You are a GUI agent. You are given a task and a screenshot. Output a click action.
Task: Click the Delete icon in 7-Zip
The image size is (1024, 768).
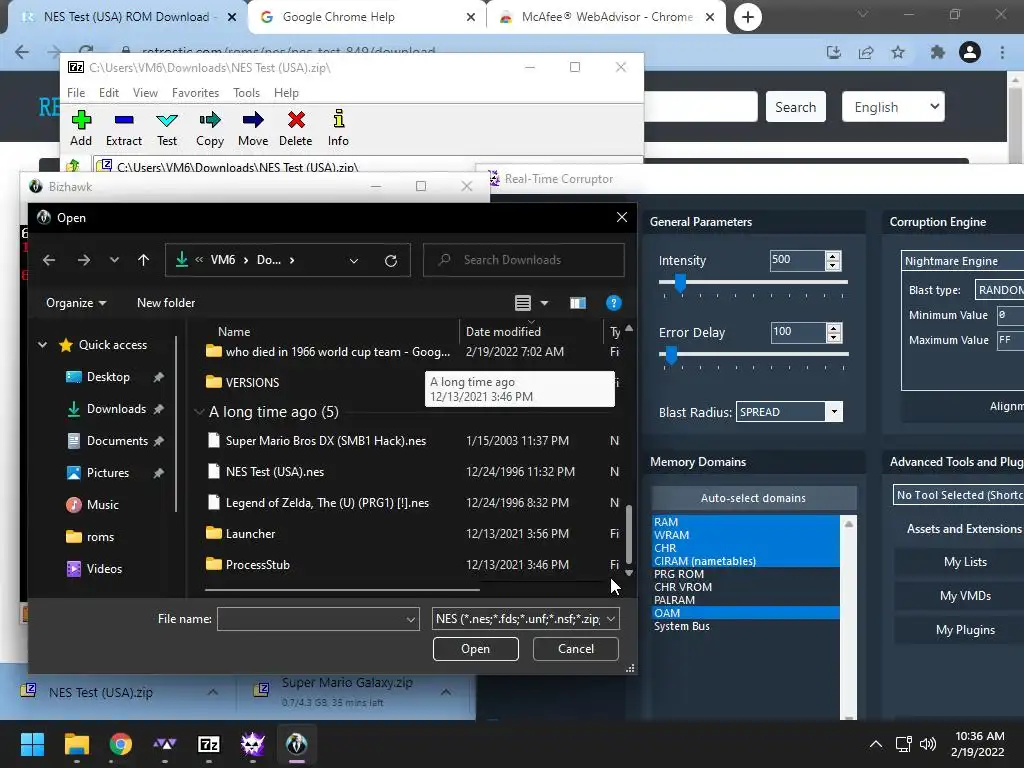click(x=296, y=120)
